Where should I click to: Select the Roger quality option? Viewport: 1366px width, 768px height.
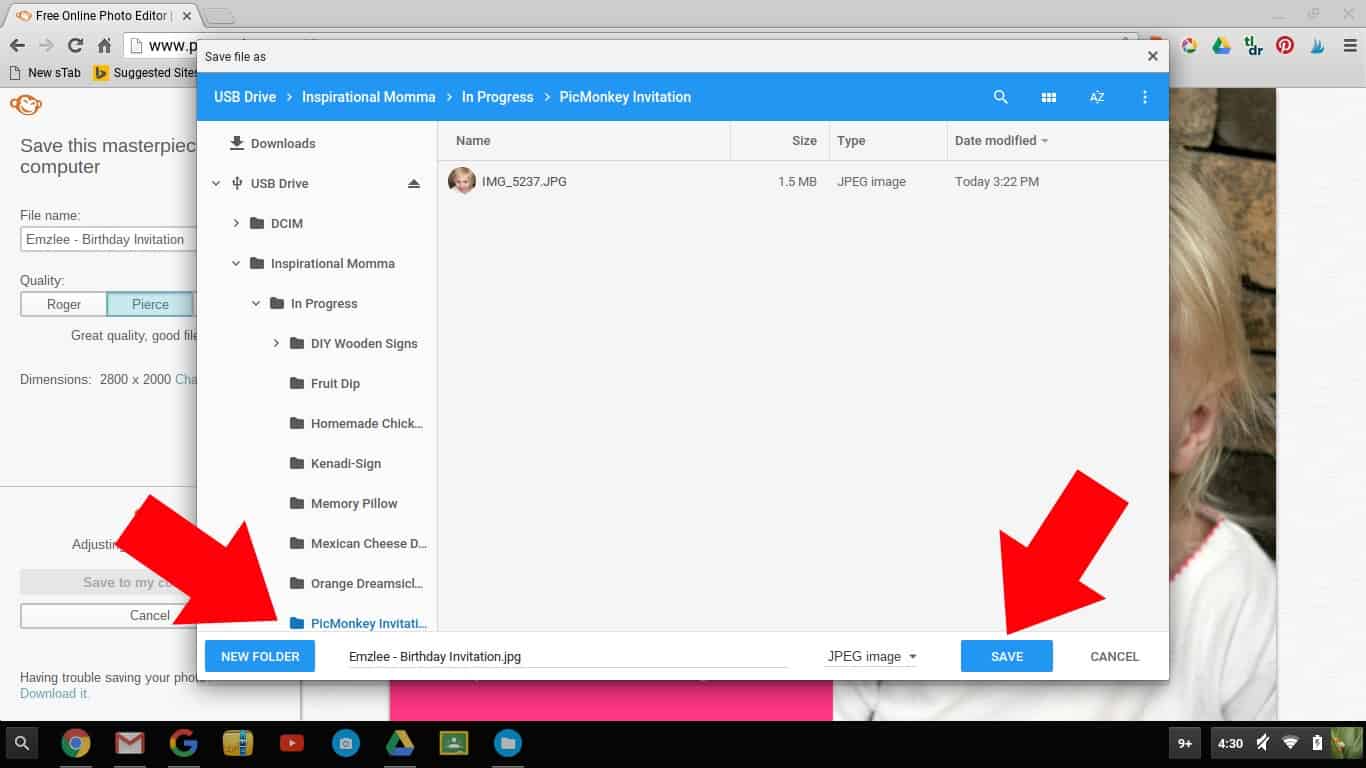pyautogui.click(x=64, y=304)
